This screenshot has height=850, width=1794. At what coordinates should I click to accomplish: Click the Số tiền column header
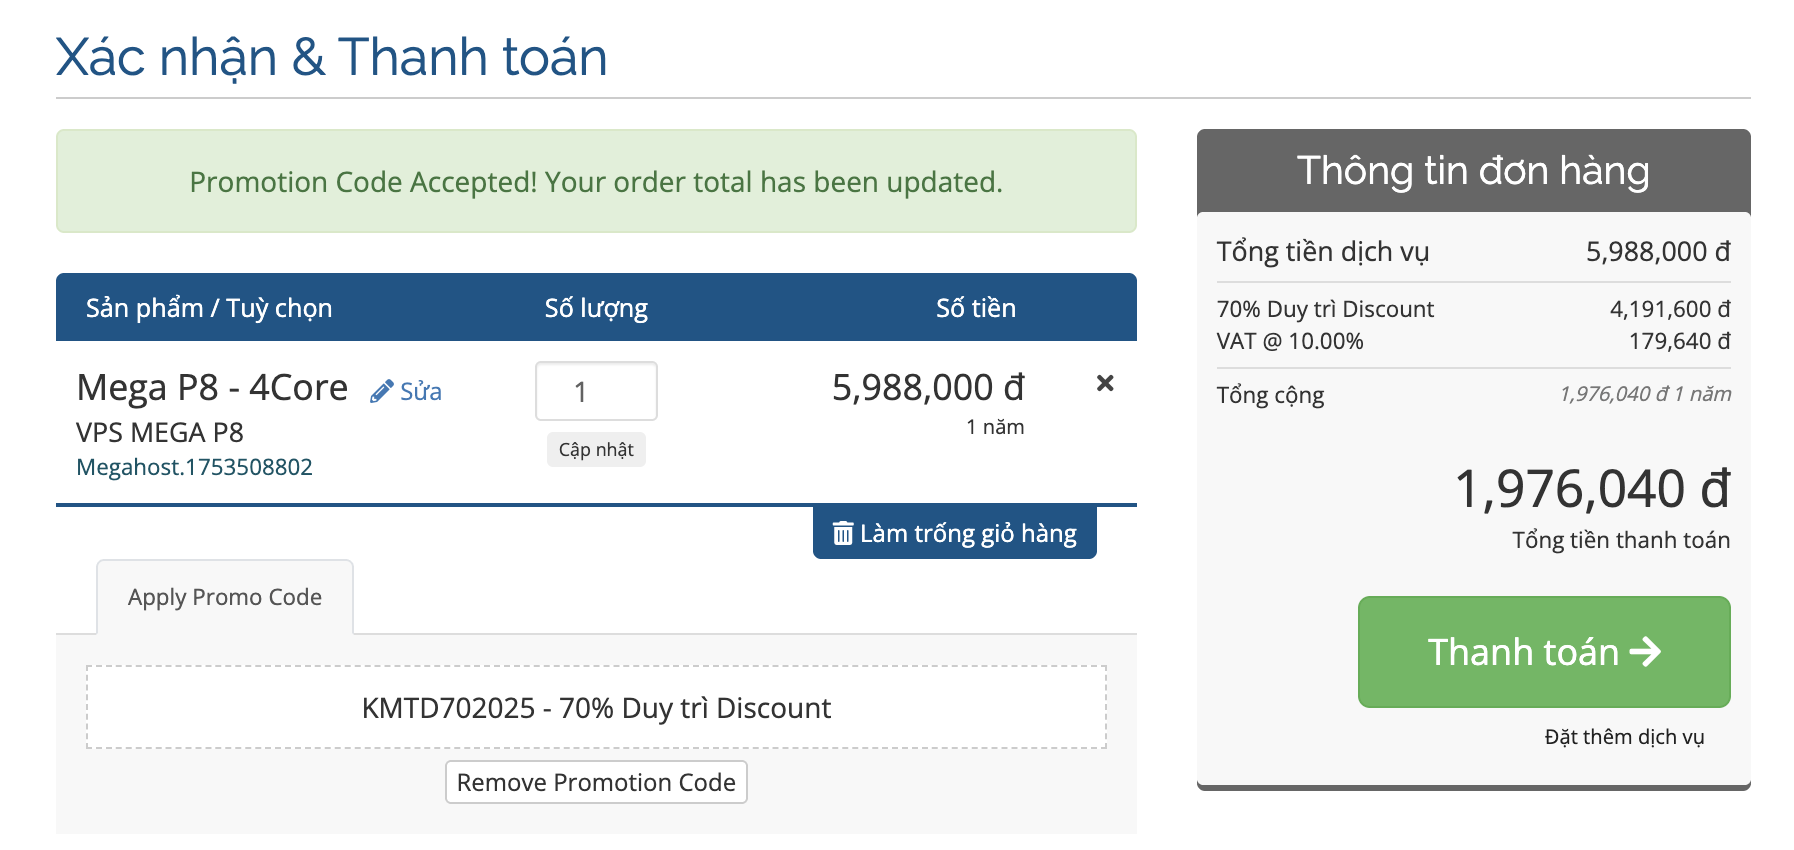point(976,308)
